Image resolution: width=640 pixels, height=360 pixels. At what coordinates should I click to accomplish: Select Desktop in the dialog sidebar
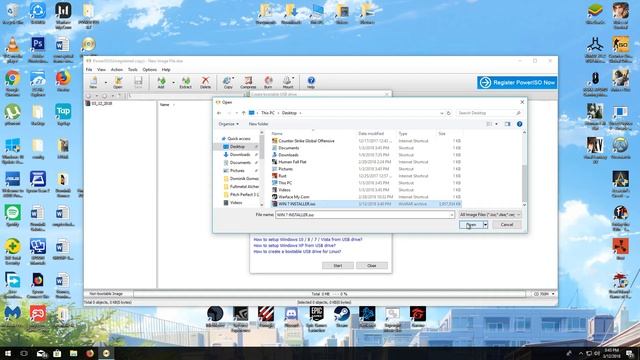tap(237, 147)
